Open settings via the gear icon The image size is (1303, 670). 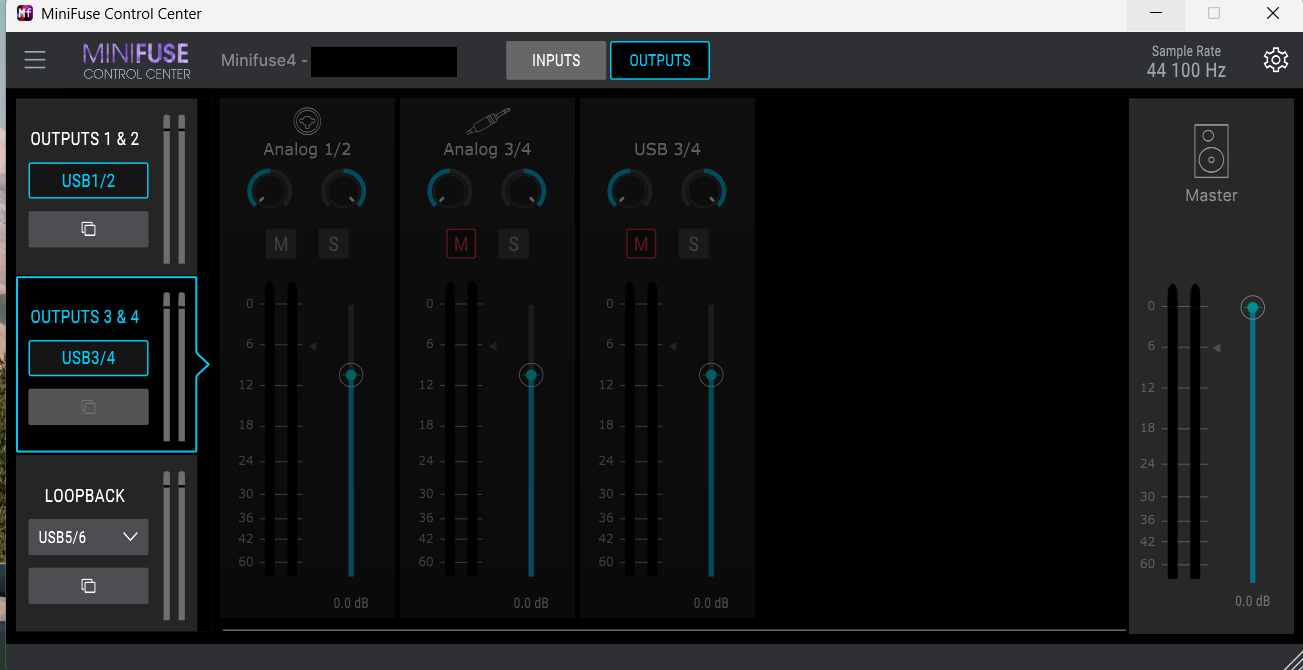pos(1275,60)
